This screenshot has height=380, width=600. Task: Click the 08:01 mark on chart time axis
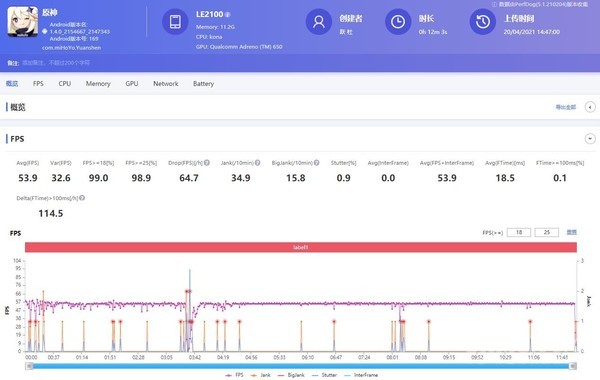tap(392, 357)
